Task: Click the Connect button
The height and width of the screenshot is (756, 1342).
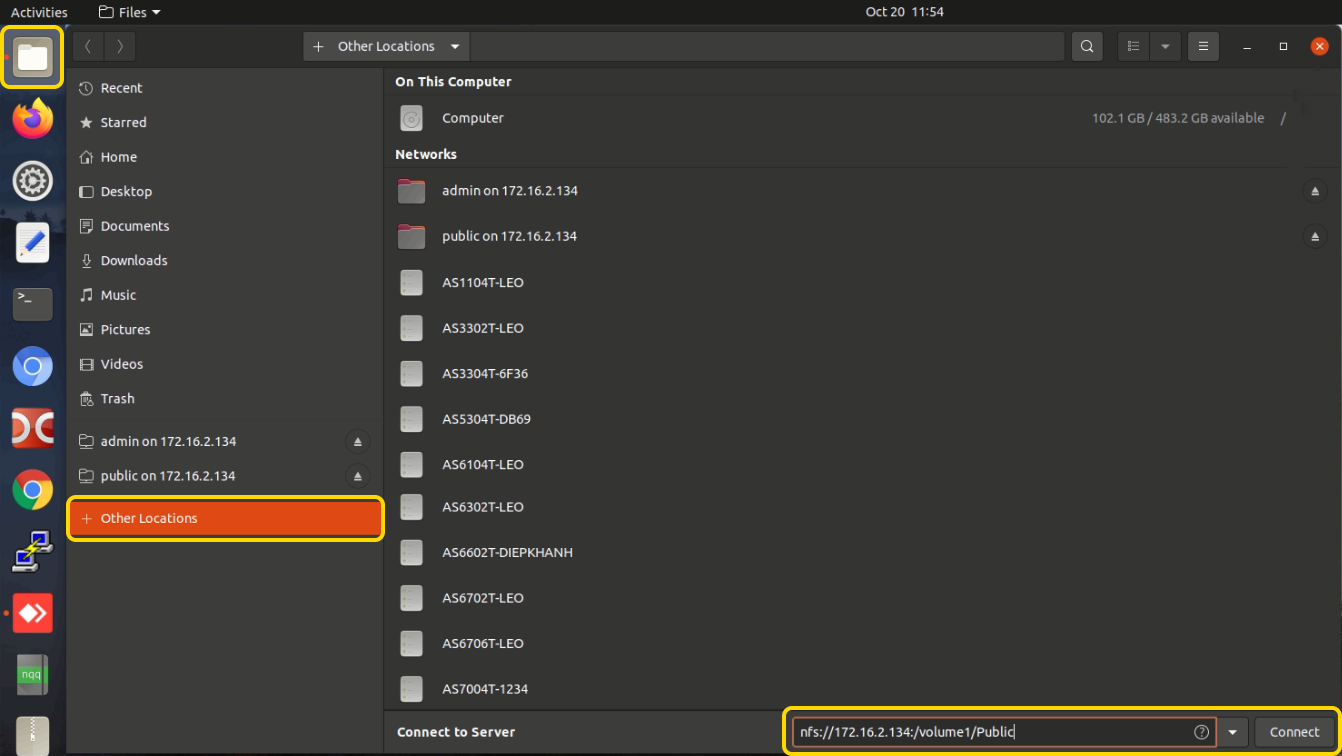Action: point(1294,732)
